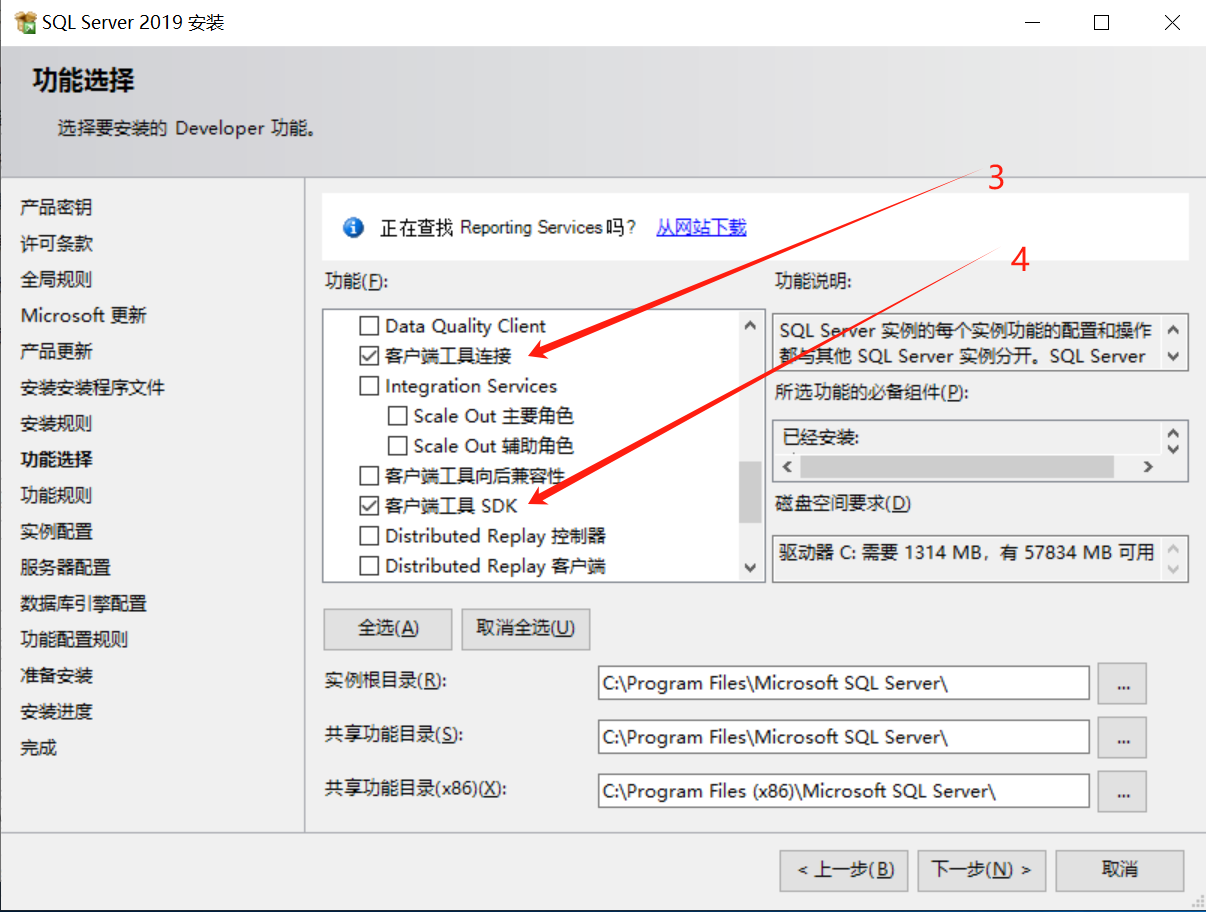Image resolution: width=1206 pixels, height=912 pixels.
Task: Browse for the 实例根目录 folder
Action: 1121,684
